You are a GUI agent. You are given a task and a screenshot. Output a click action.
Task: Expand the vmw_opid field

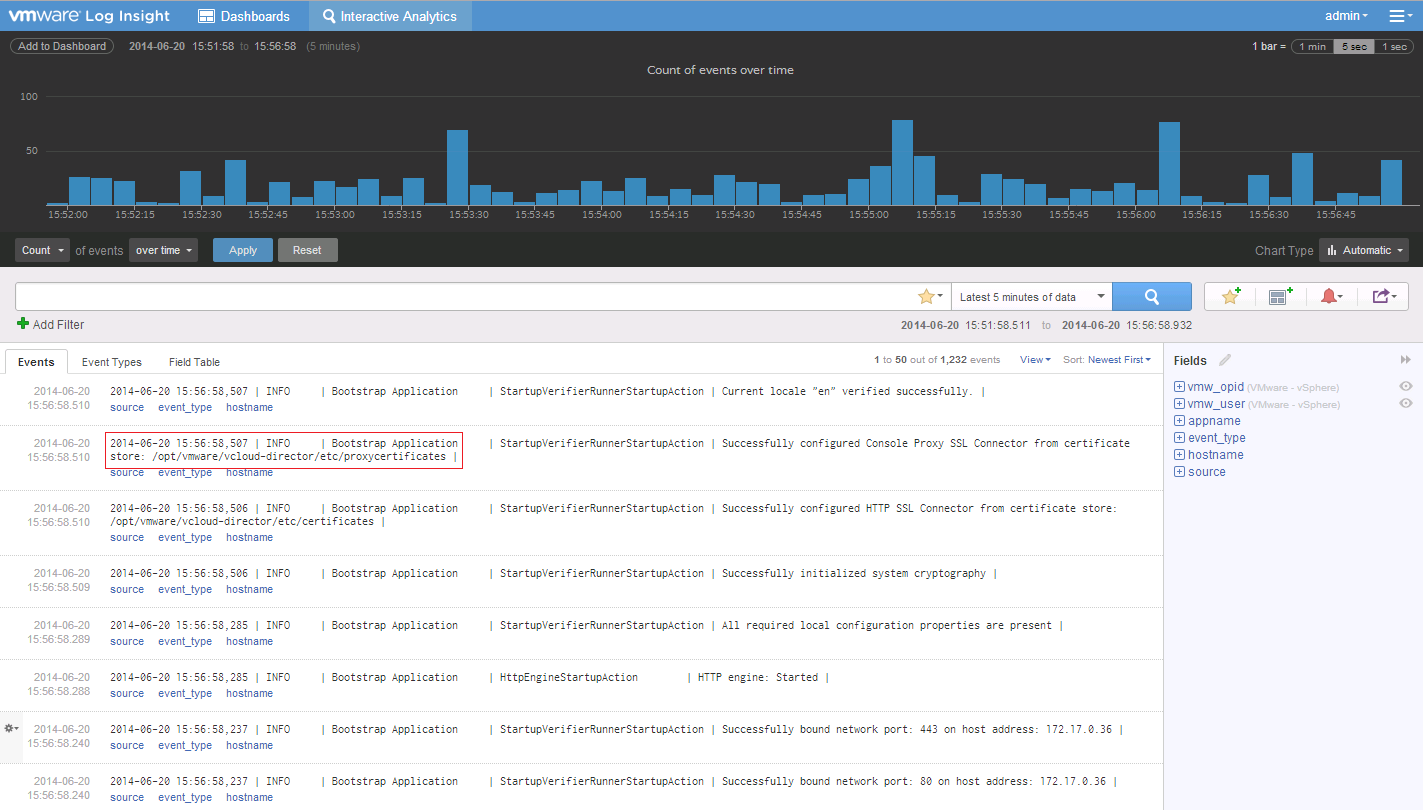tap(1179, 387)
